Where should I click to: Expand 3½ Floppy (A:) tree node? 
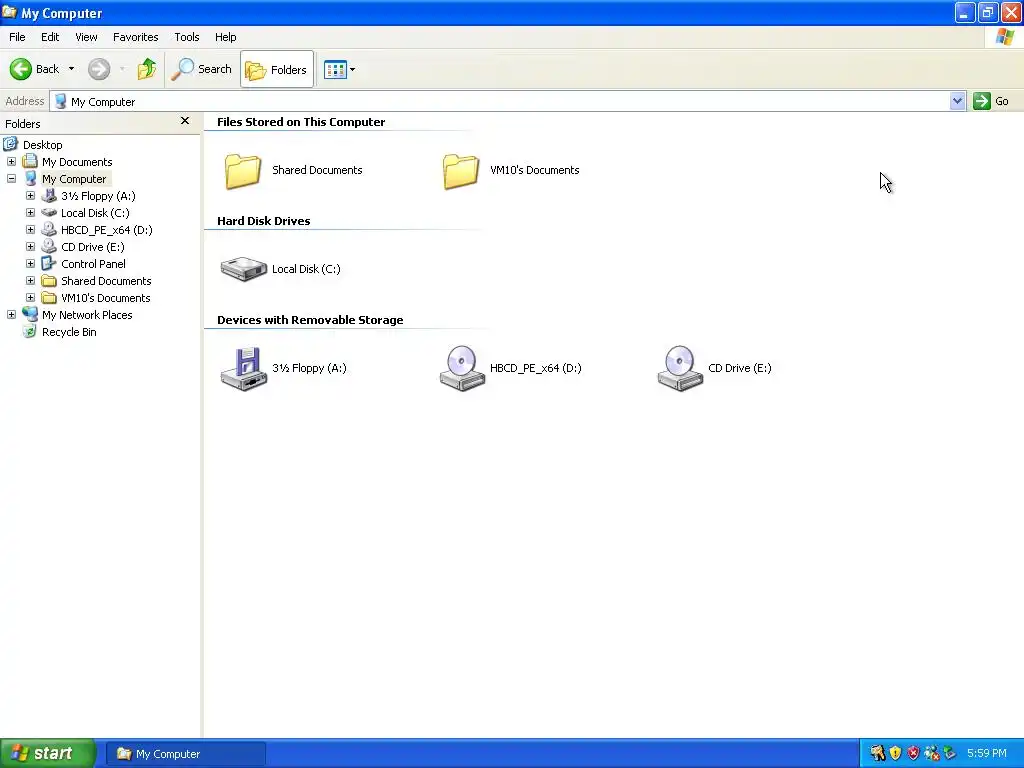coord(30,195)
